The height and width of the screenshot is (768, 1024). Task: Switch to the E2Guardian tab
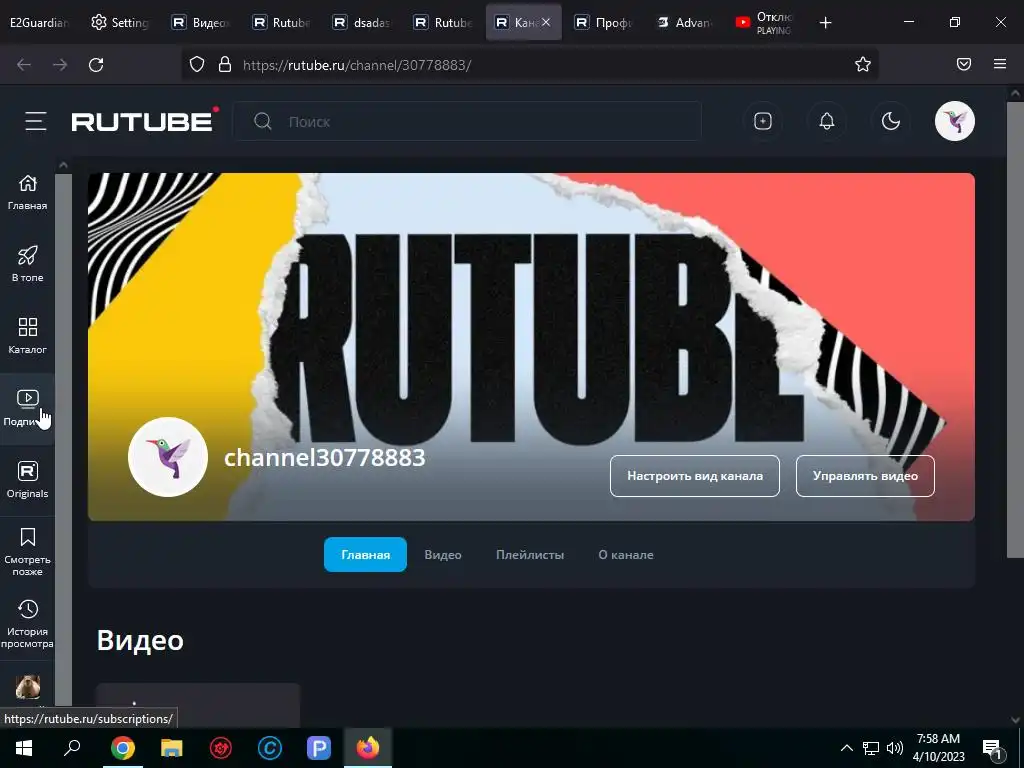coord(38,23)
